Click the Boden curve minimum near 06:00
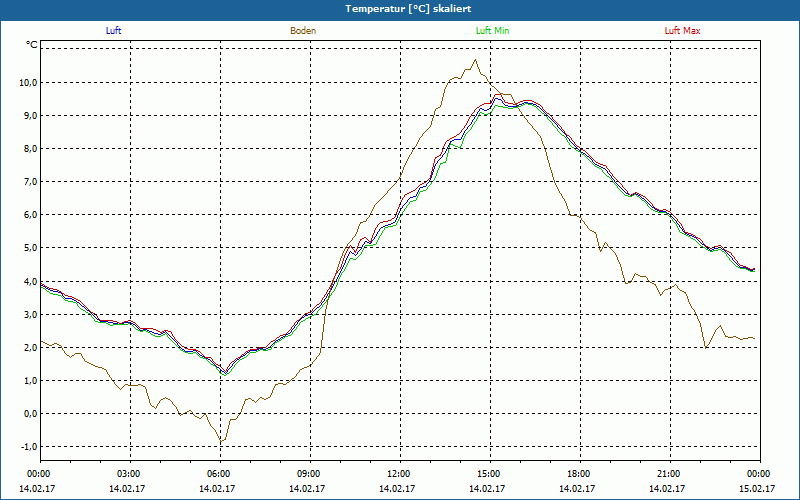 (221, 441)
